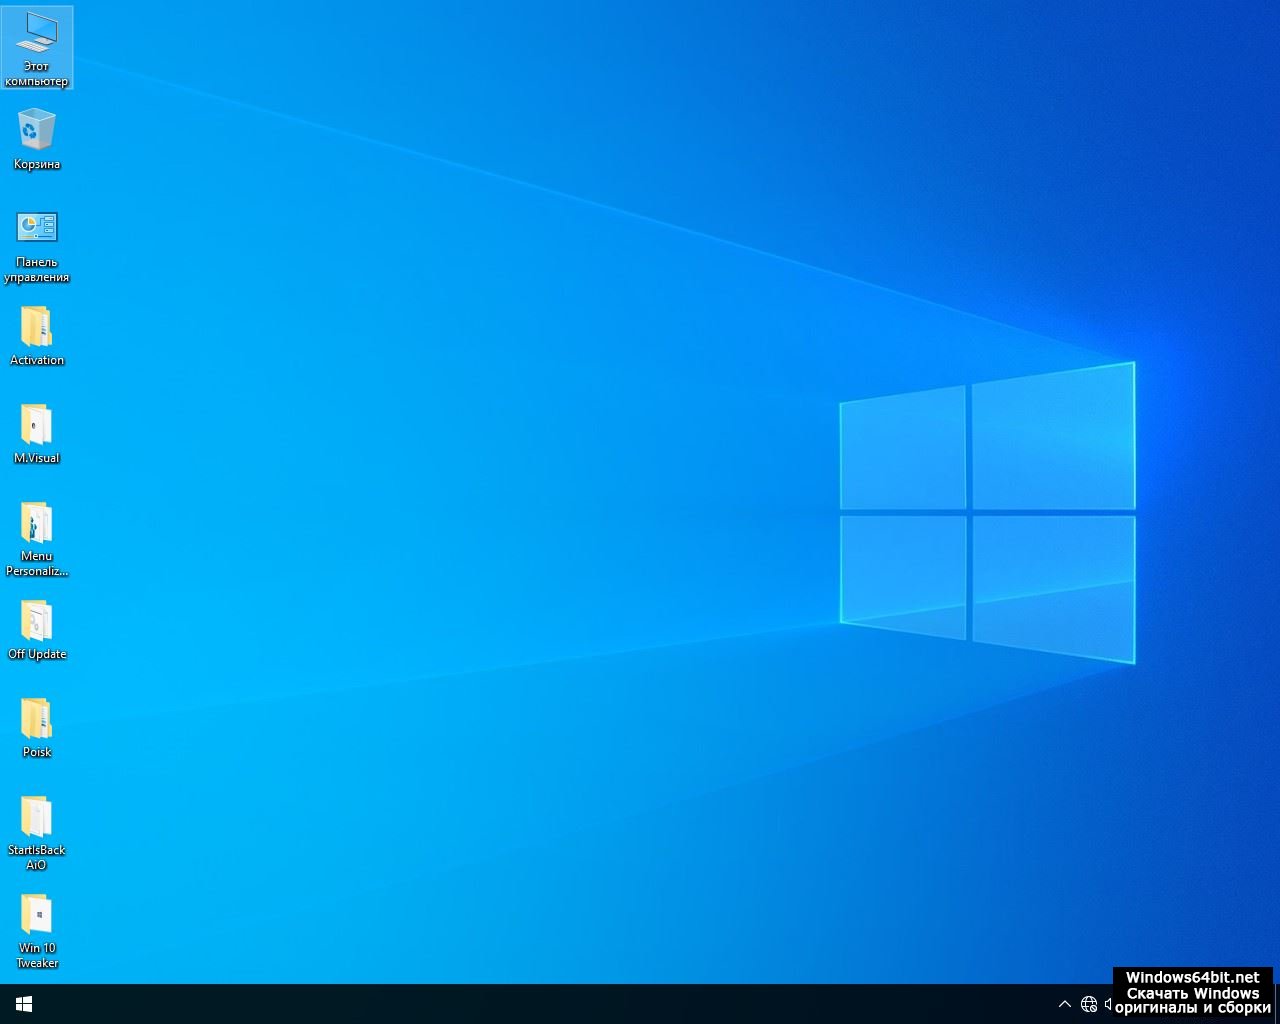Click the Windows logo on the wallpaper
The height and width of the screenshot is (1024, 1280).
click(987, 512)
